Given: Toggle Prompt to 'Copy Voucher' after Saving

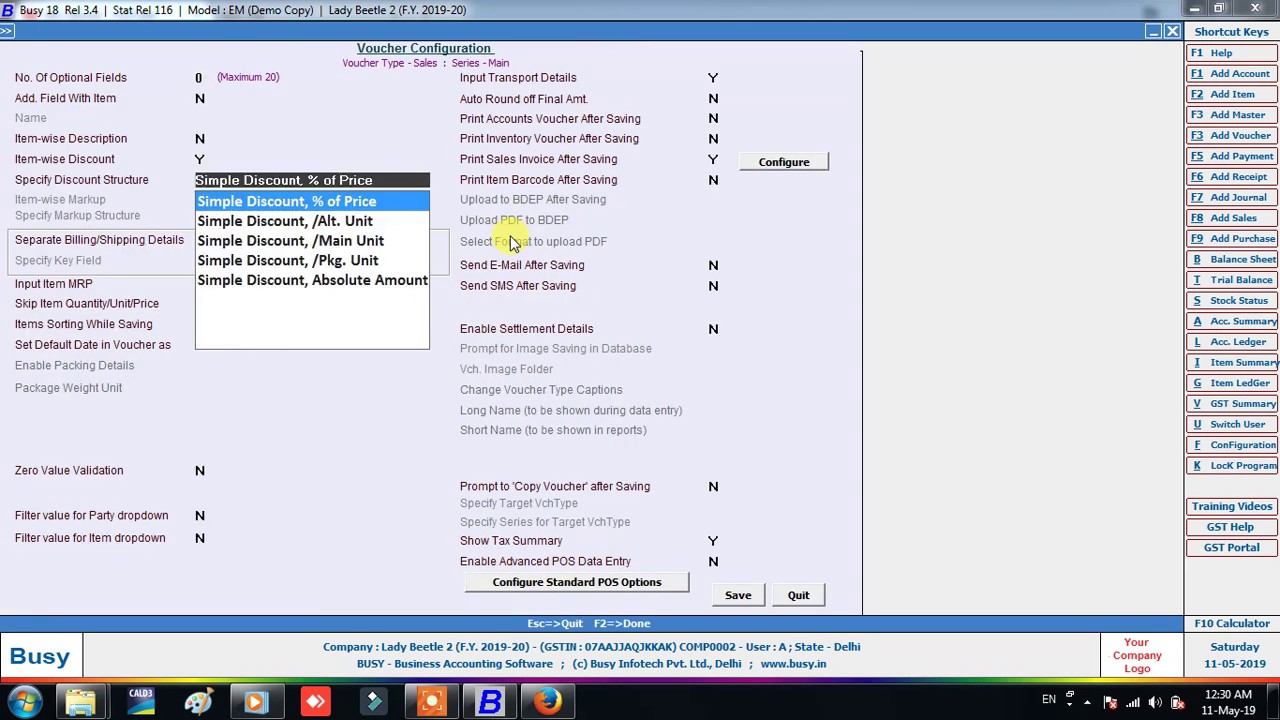Looking at the screenshot, I should click(x=713, y=487).
